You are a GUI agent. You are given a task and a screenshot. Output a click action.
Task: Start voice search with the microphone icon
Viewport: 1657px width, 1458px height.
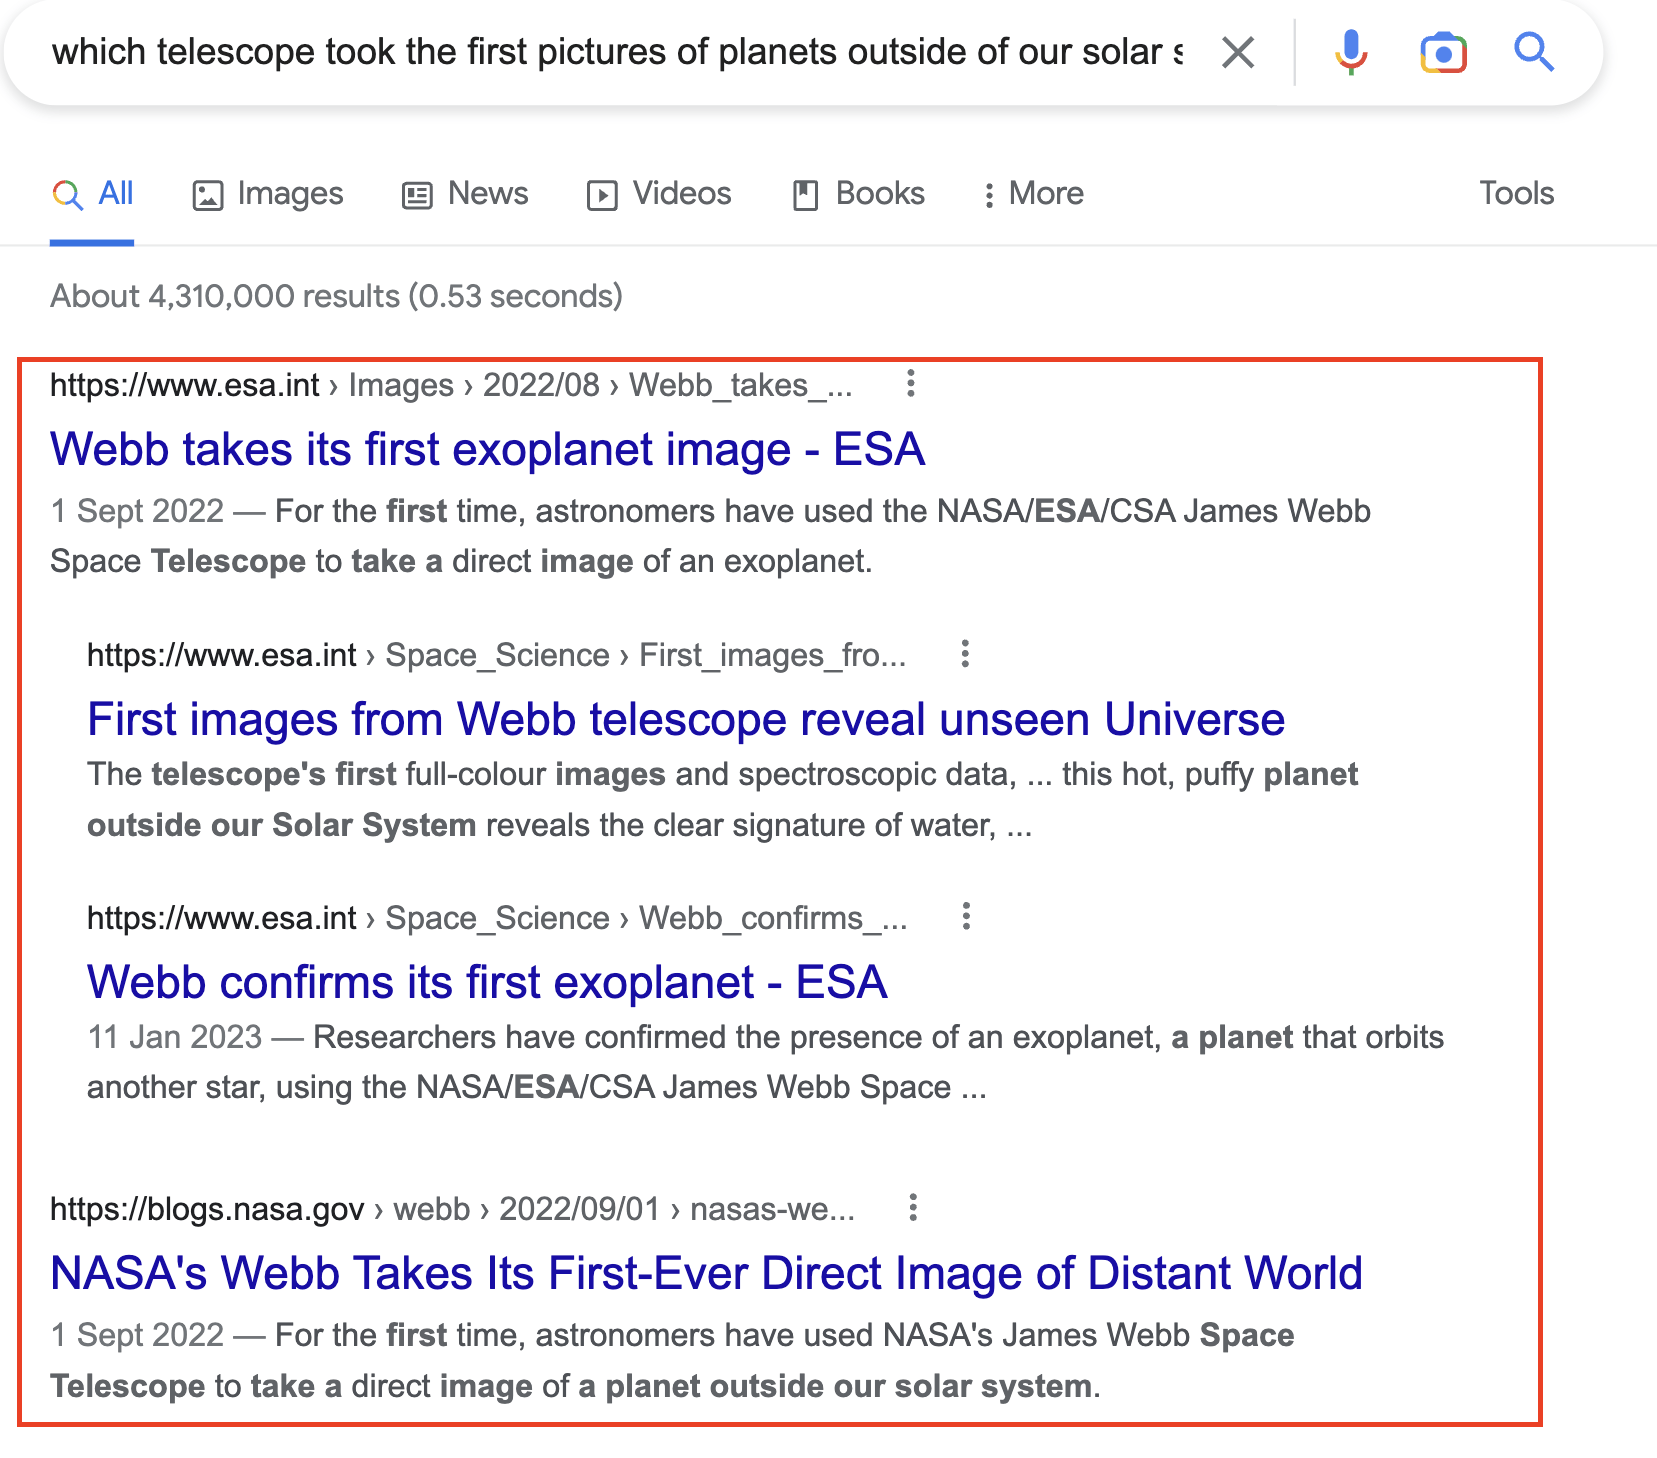coord(1351,52)
